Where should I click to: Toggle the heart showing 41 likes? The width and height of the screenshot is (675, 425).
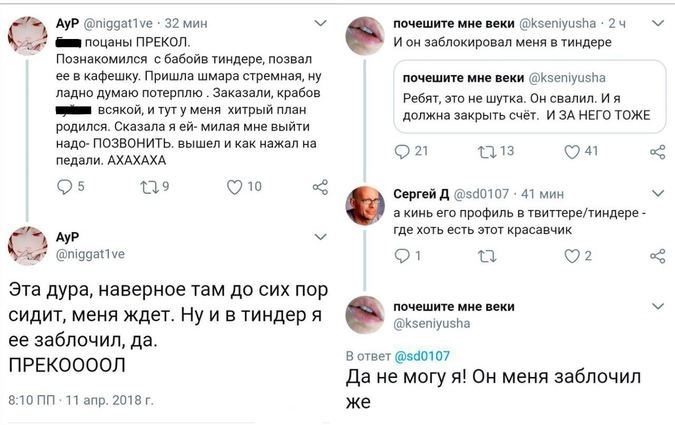[x=574, y=151]
